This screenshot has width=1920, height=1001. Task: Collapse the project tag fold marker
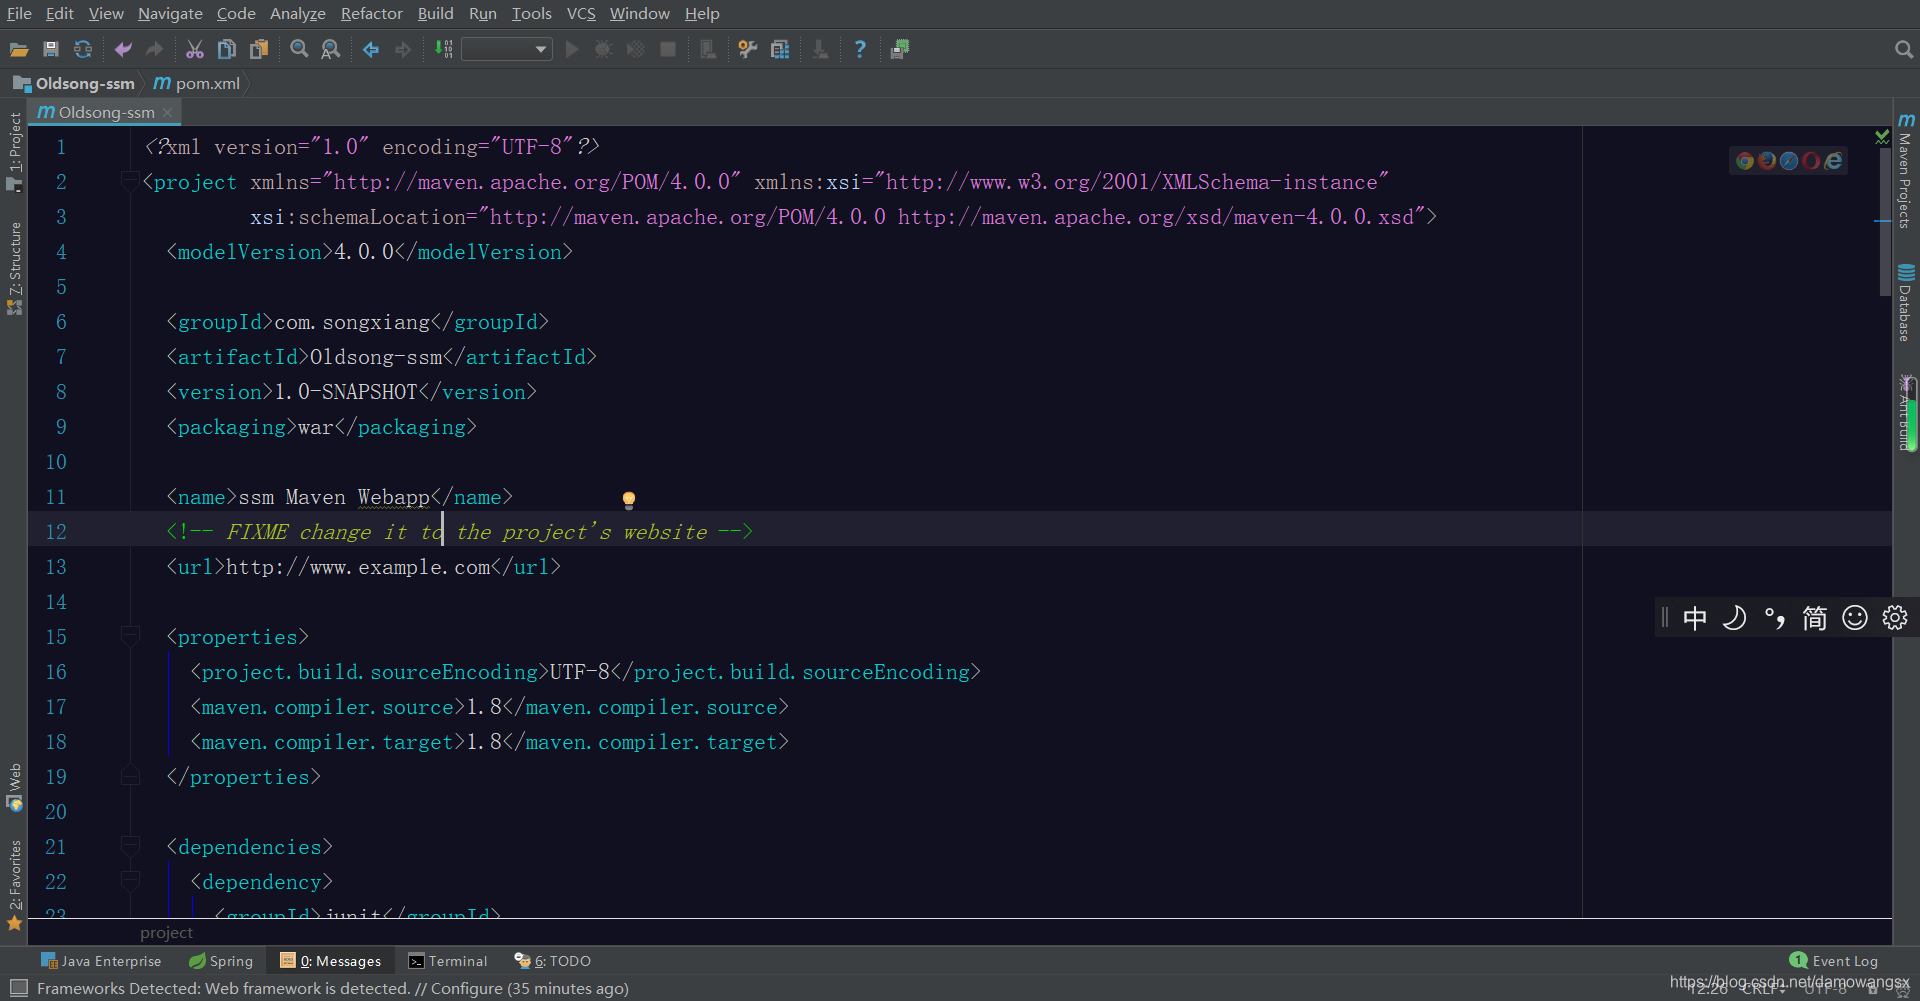tap(129, 181)
